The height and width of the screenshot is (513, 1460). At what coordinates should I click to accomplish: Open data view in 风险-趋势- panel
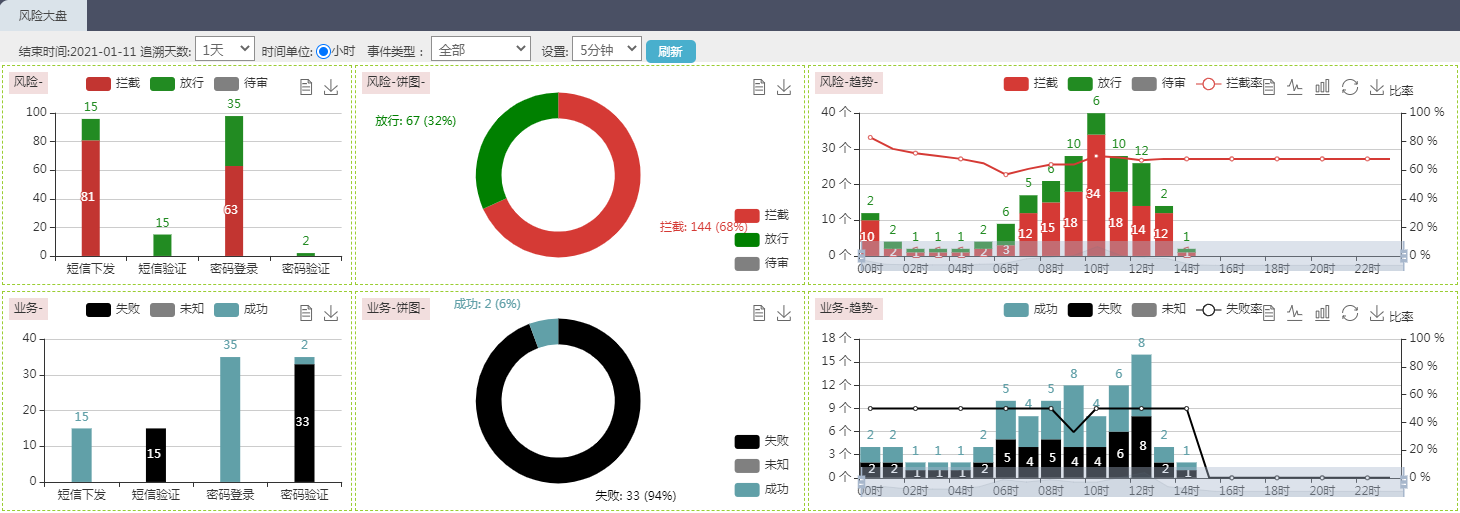point(1269,87)
